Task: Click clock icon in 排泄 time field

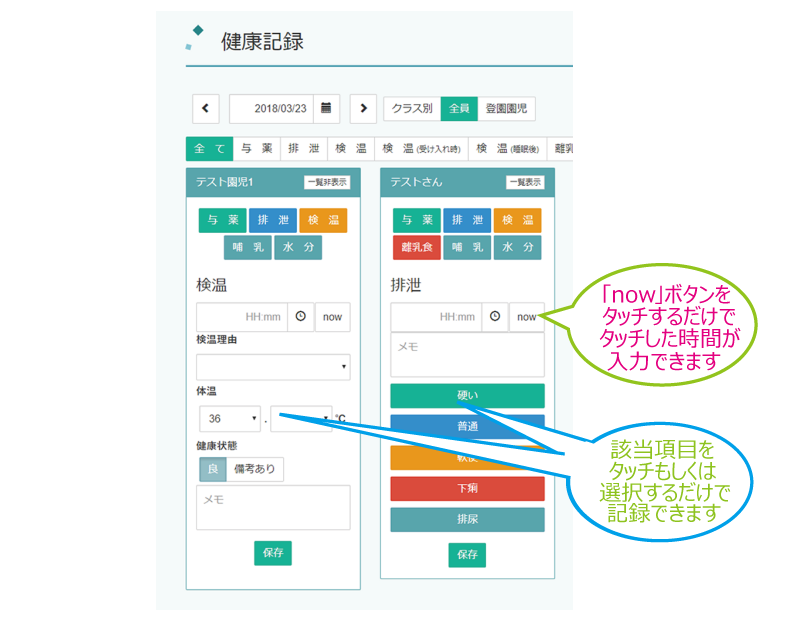Action: 495,317
